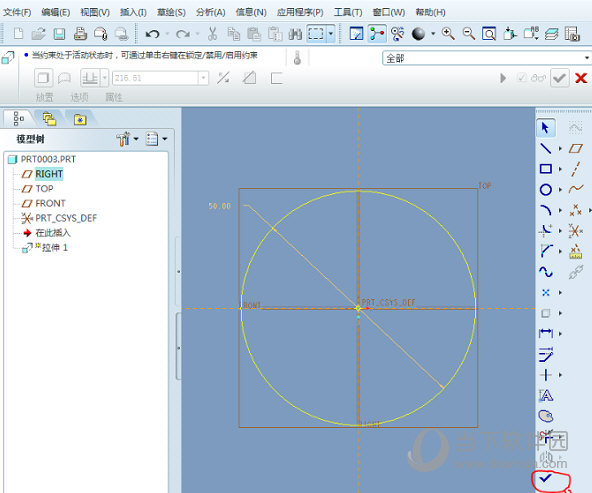The height and width of the screenshot is (493, 592).
Task: Confirm the extrude feature with the checkmark
Action: pos(560,78)
